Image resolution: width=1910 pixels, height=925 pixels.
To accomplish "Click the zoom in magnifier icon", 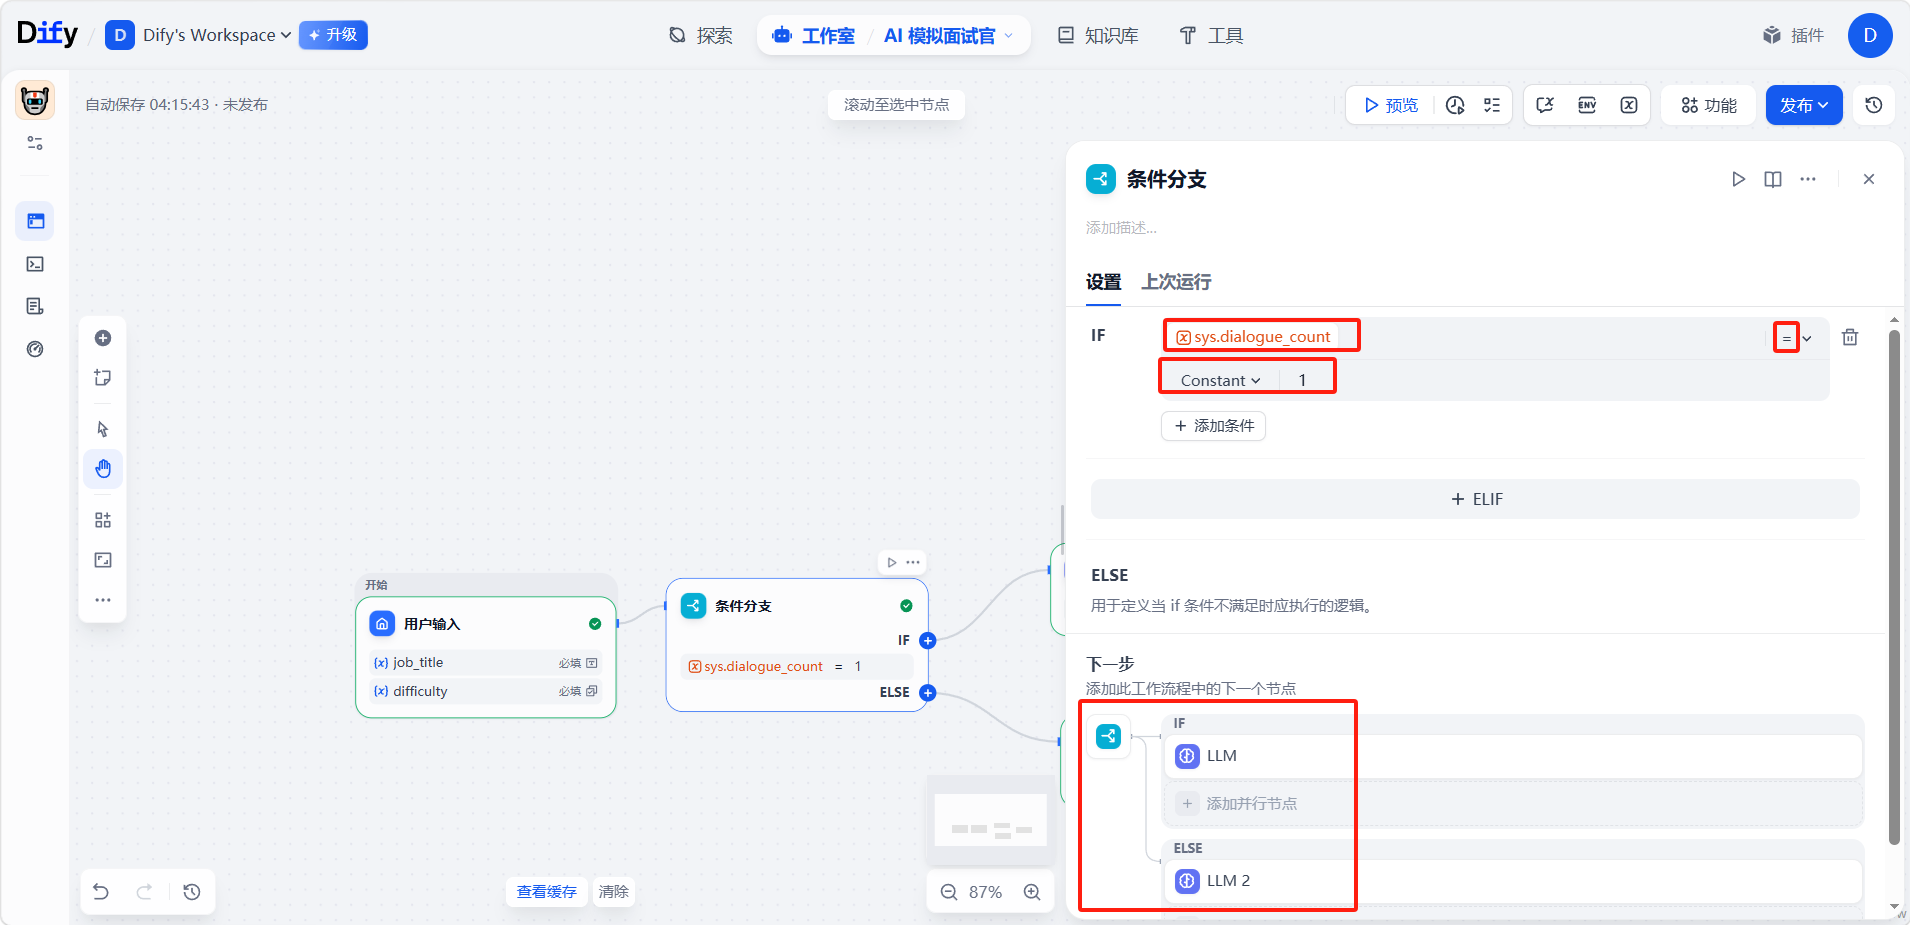I will coord(1032,892).
